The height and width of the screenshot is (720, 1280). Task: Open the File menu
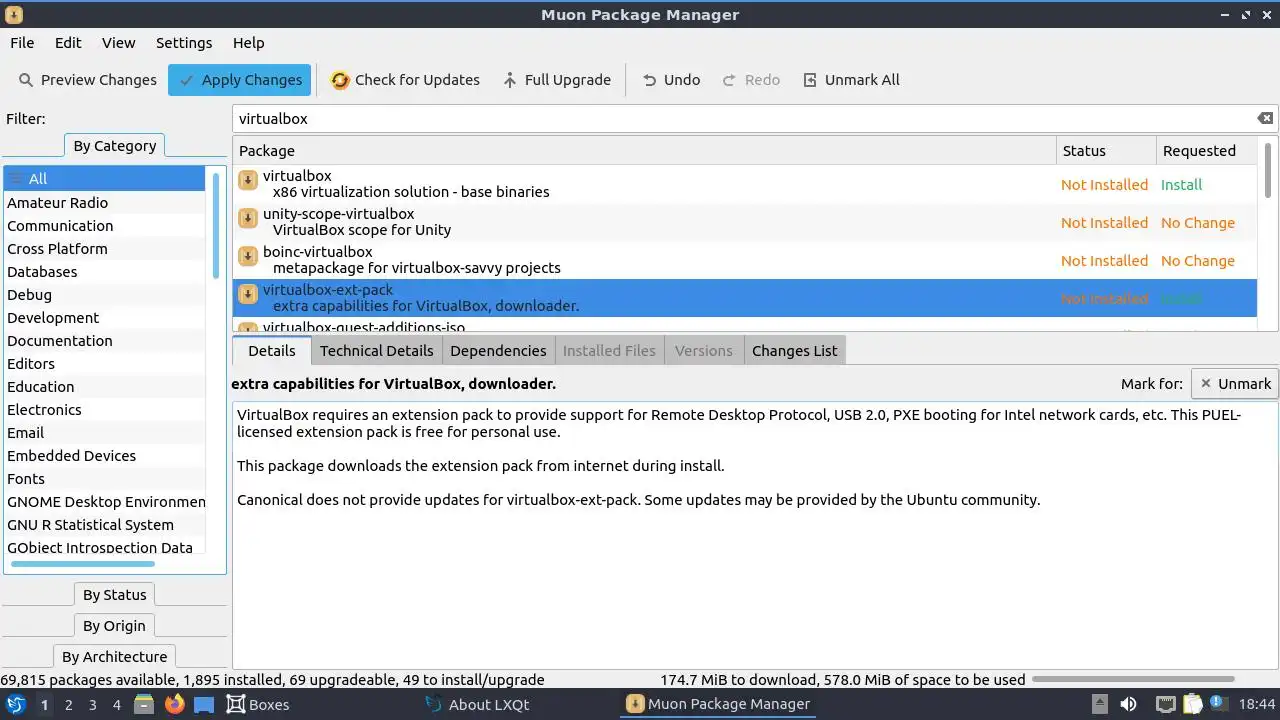22,43
